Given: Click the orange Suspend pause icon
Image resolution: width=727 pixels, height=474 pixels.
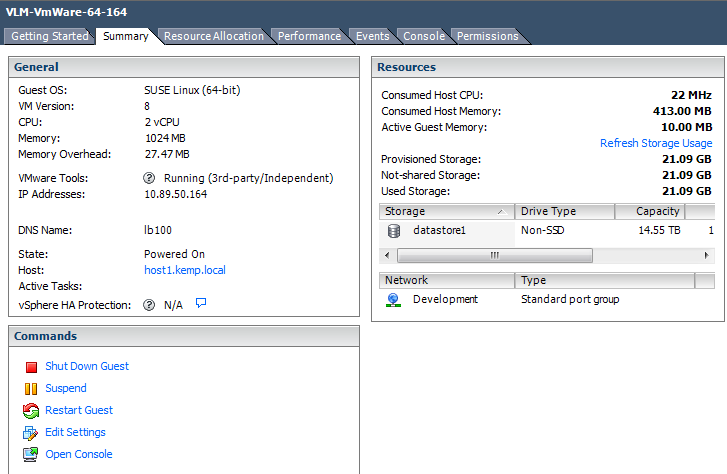Looking at the screenshot, I should click(31, 389).
